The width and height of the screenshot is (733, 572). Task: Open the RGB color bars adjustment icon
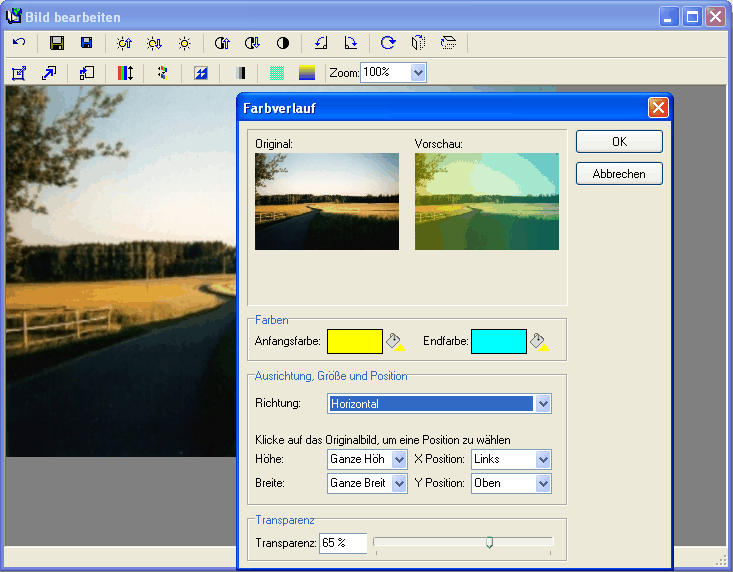(x=125, y=73)
